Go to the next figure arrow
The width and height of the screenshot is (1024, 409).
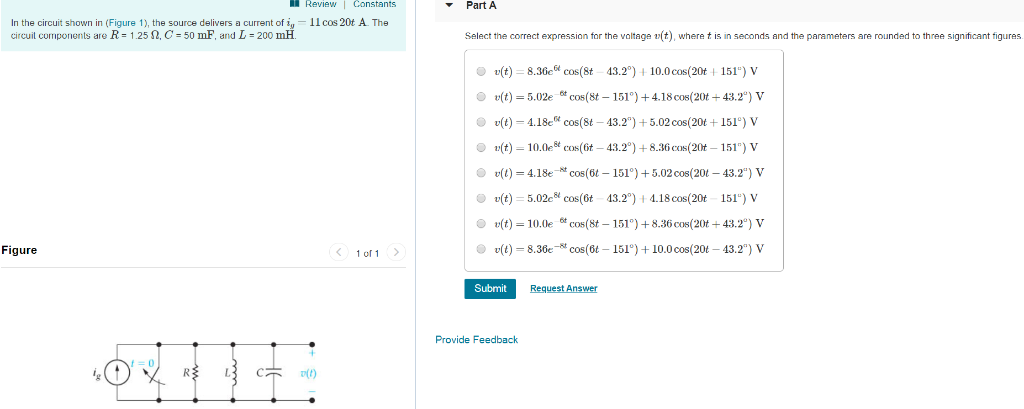point(396,252)
